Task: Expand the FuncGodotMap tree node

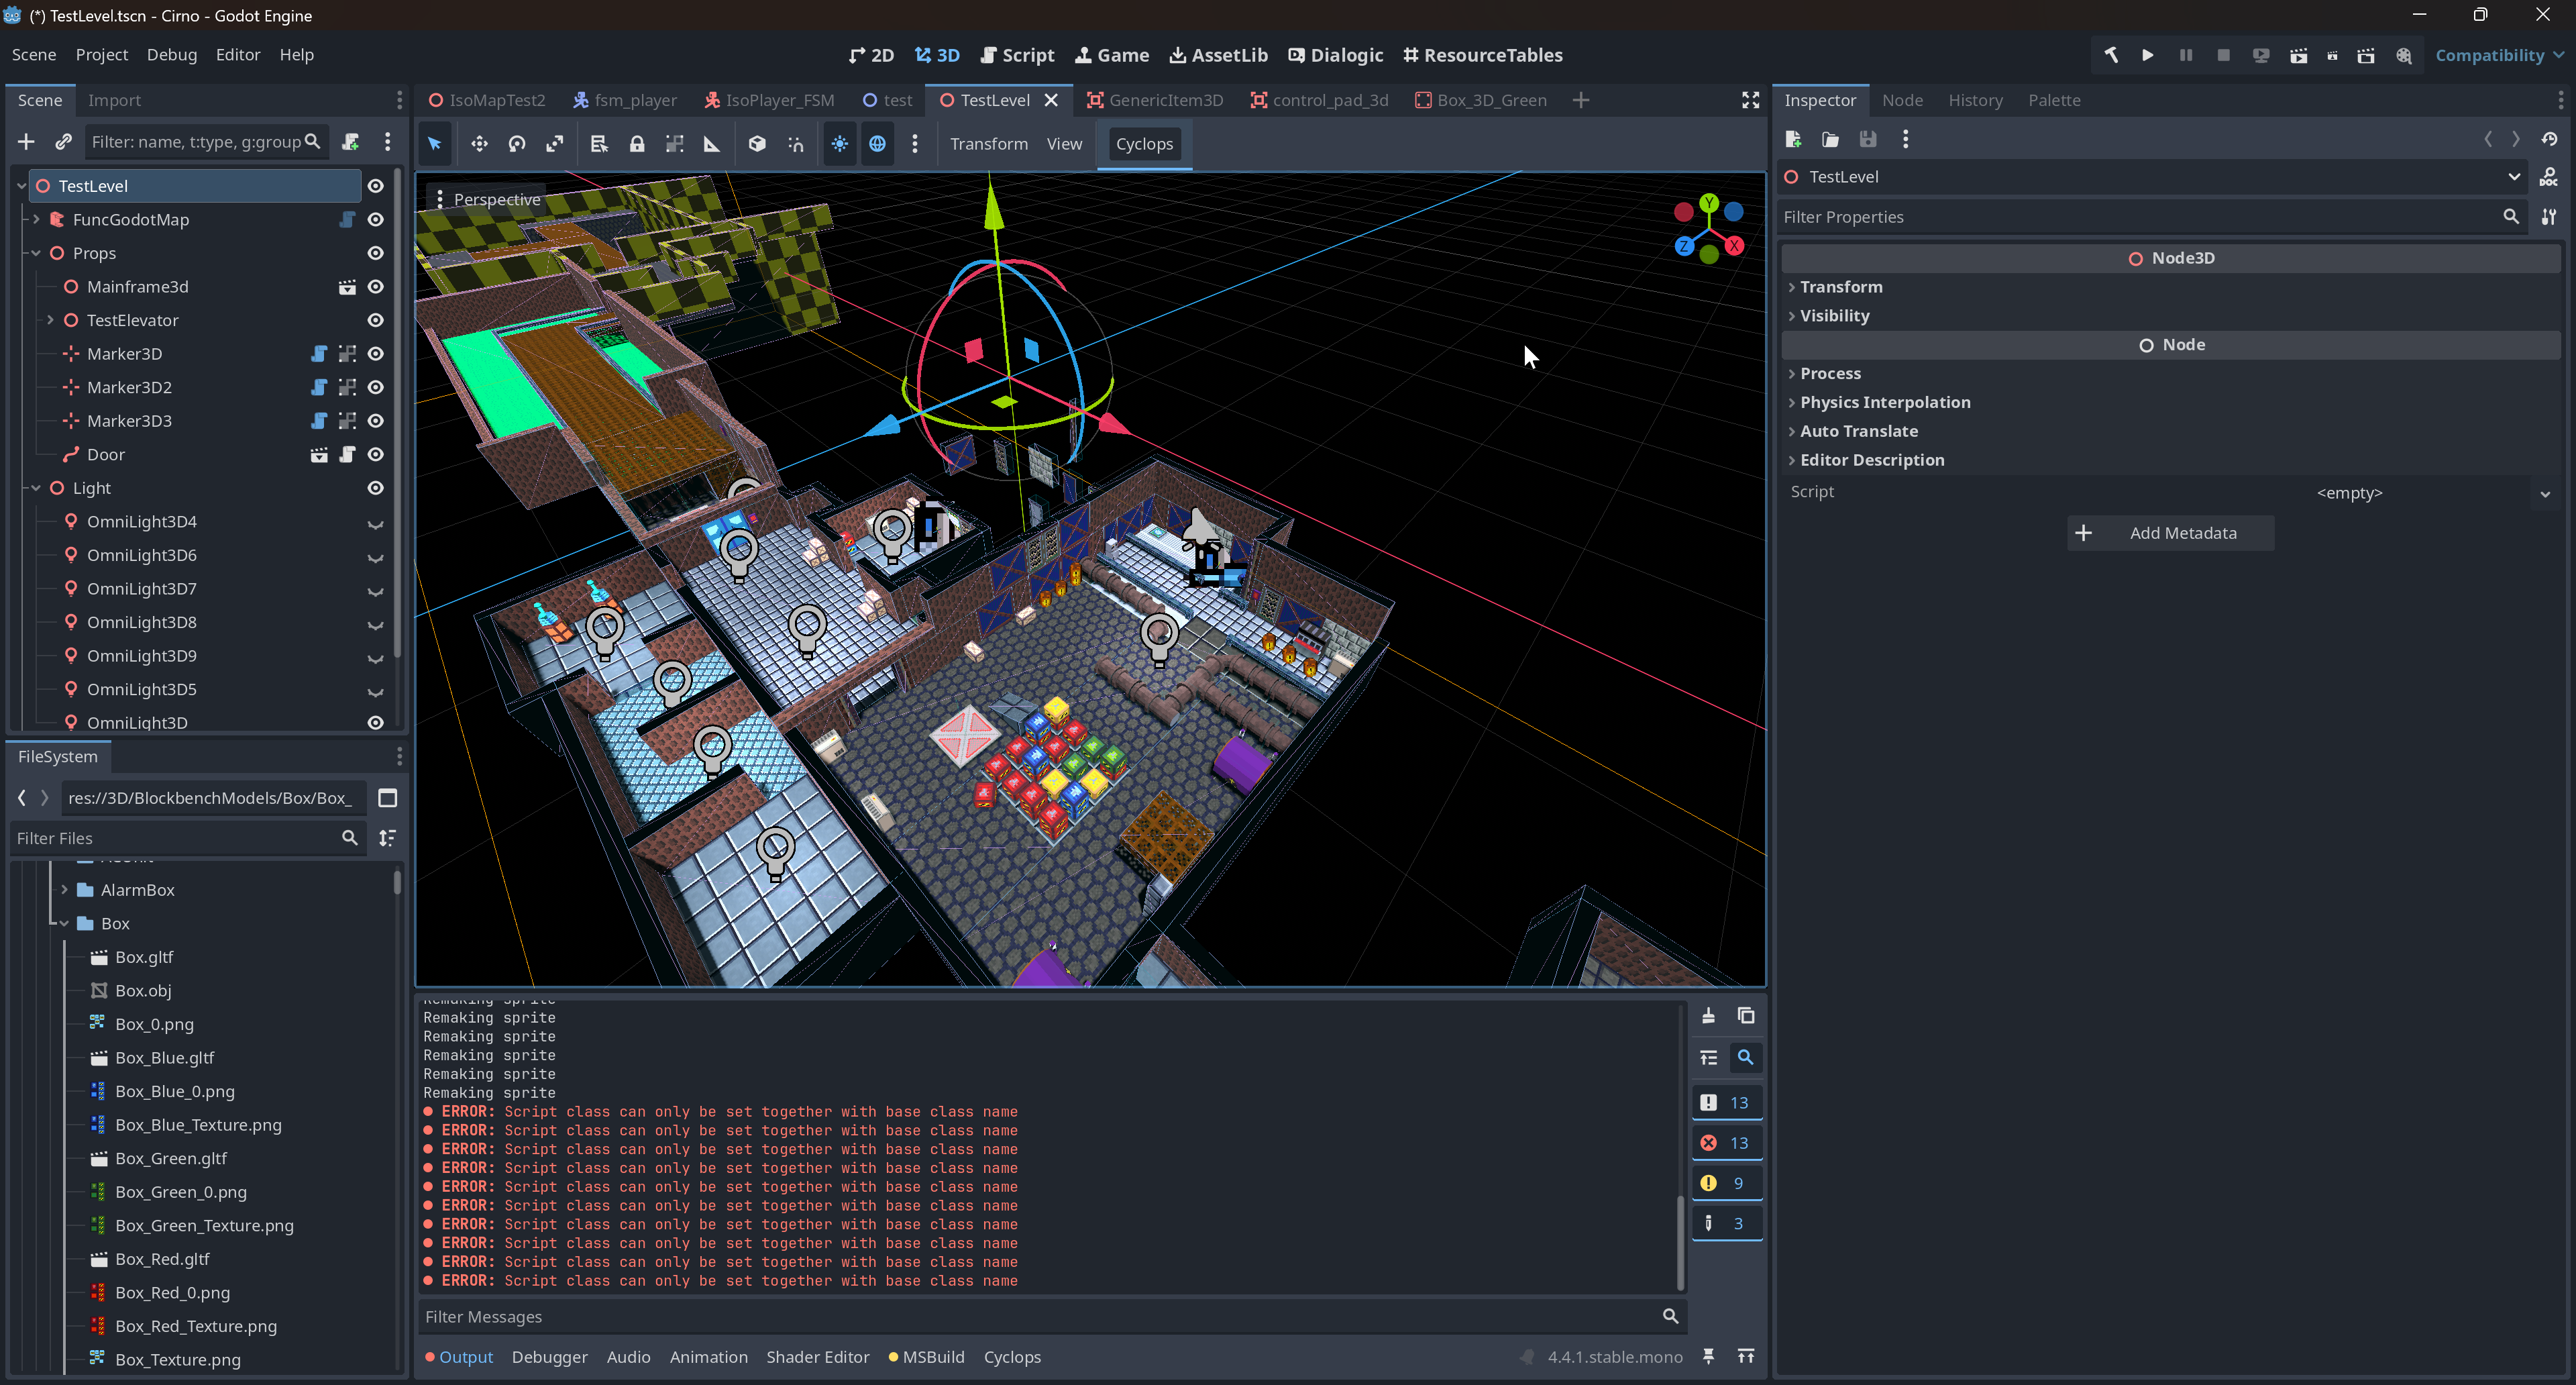Action: click(36, 219)
